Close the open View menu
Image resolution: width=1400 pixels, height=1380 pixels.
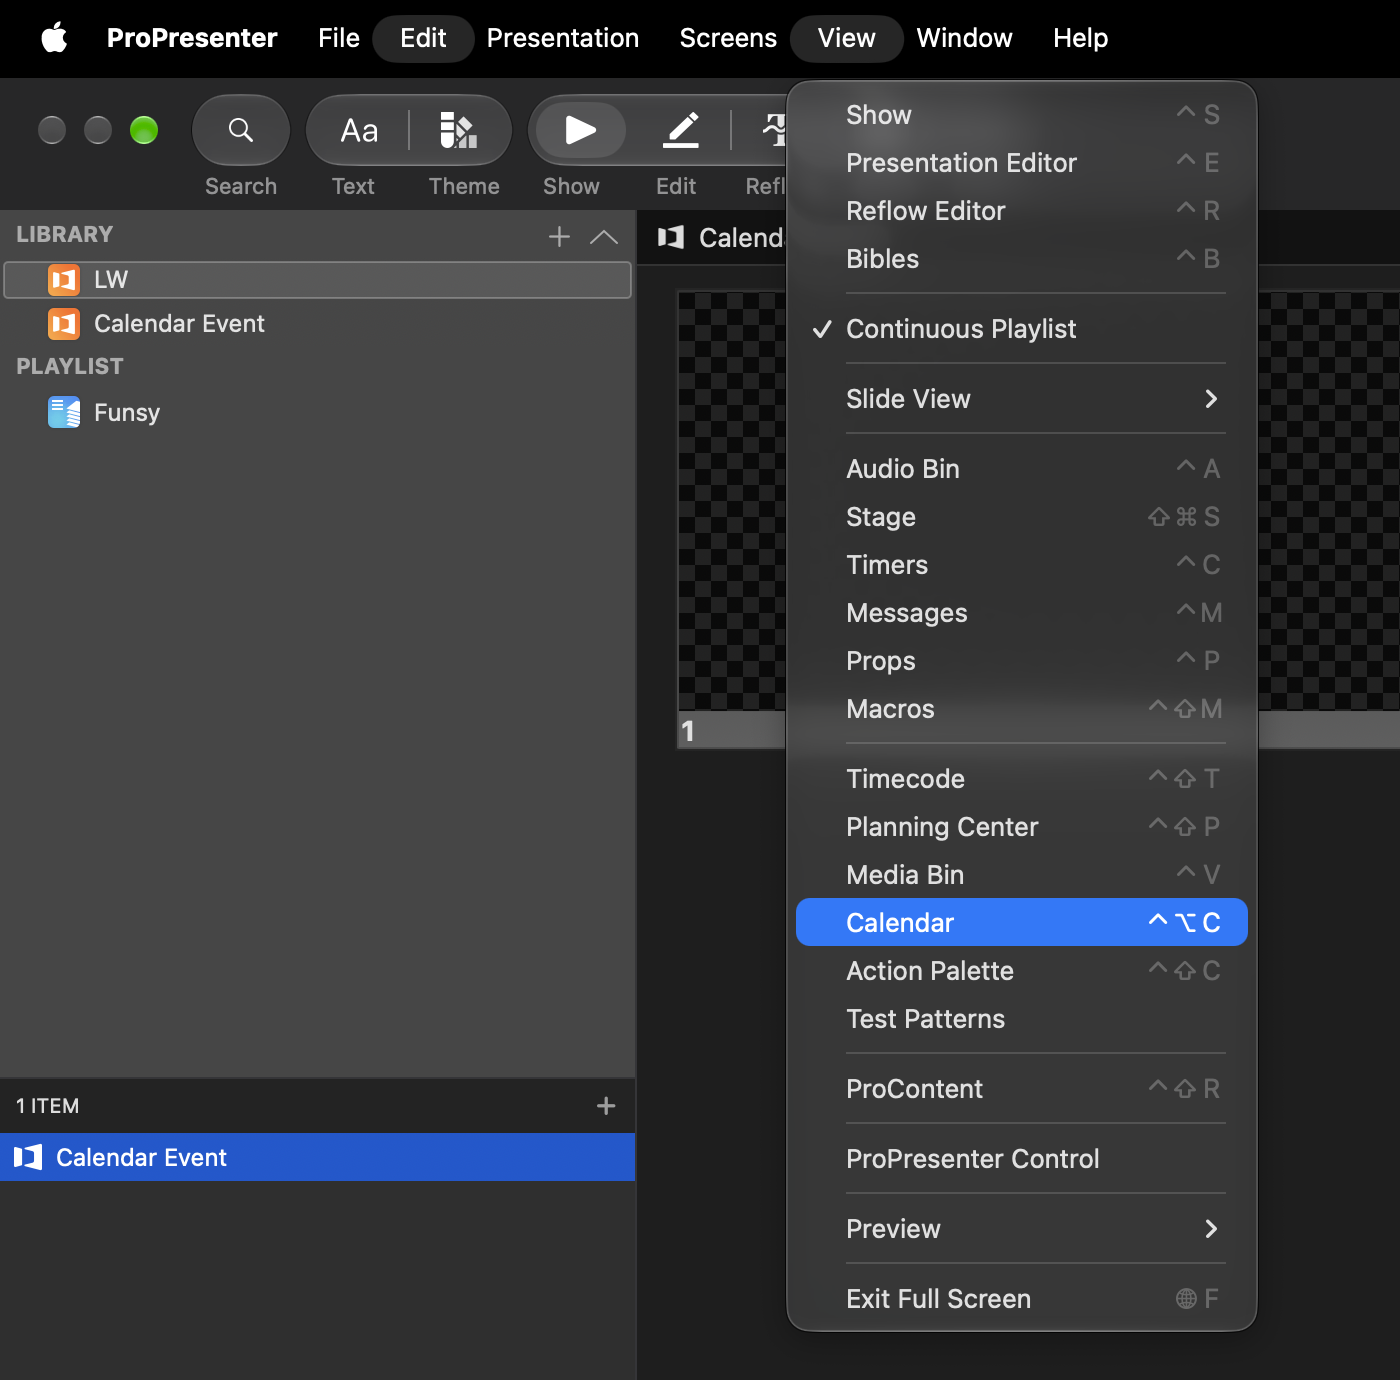tap(846, 38)
